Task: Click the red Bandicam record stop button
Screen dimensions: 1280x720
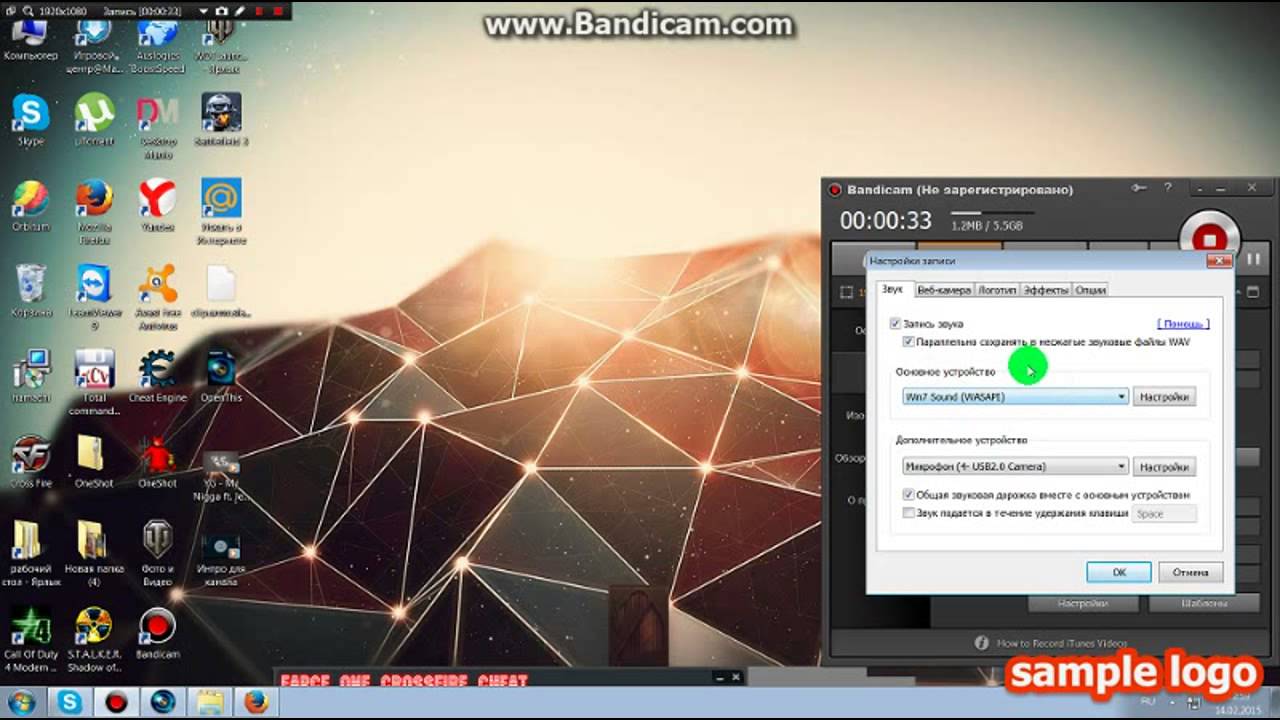Action: point(1208,238)
